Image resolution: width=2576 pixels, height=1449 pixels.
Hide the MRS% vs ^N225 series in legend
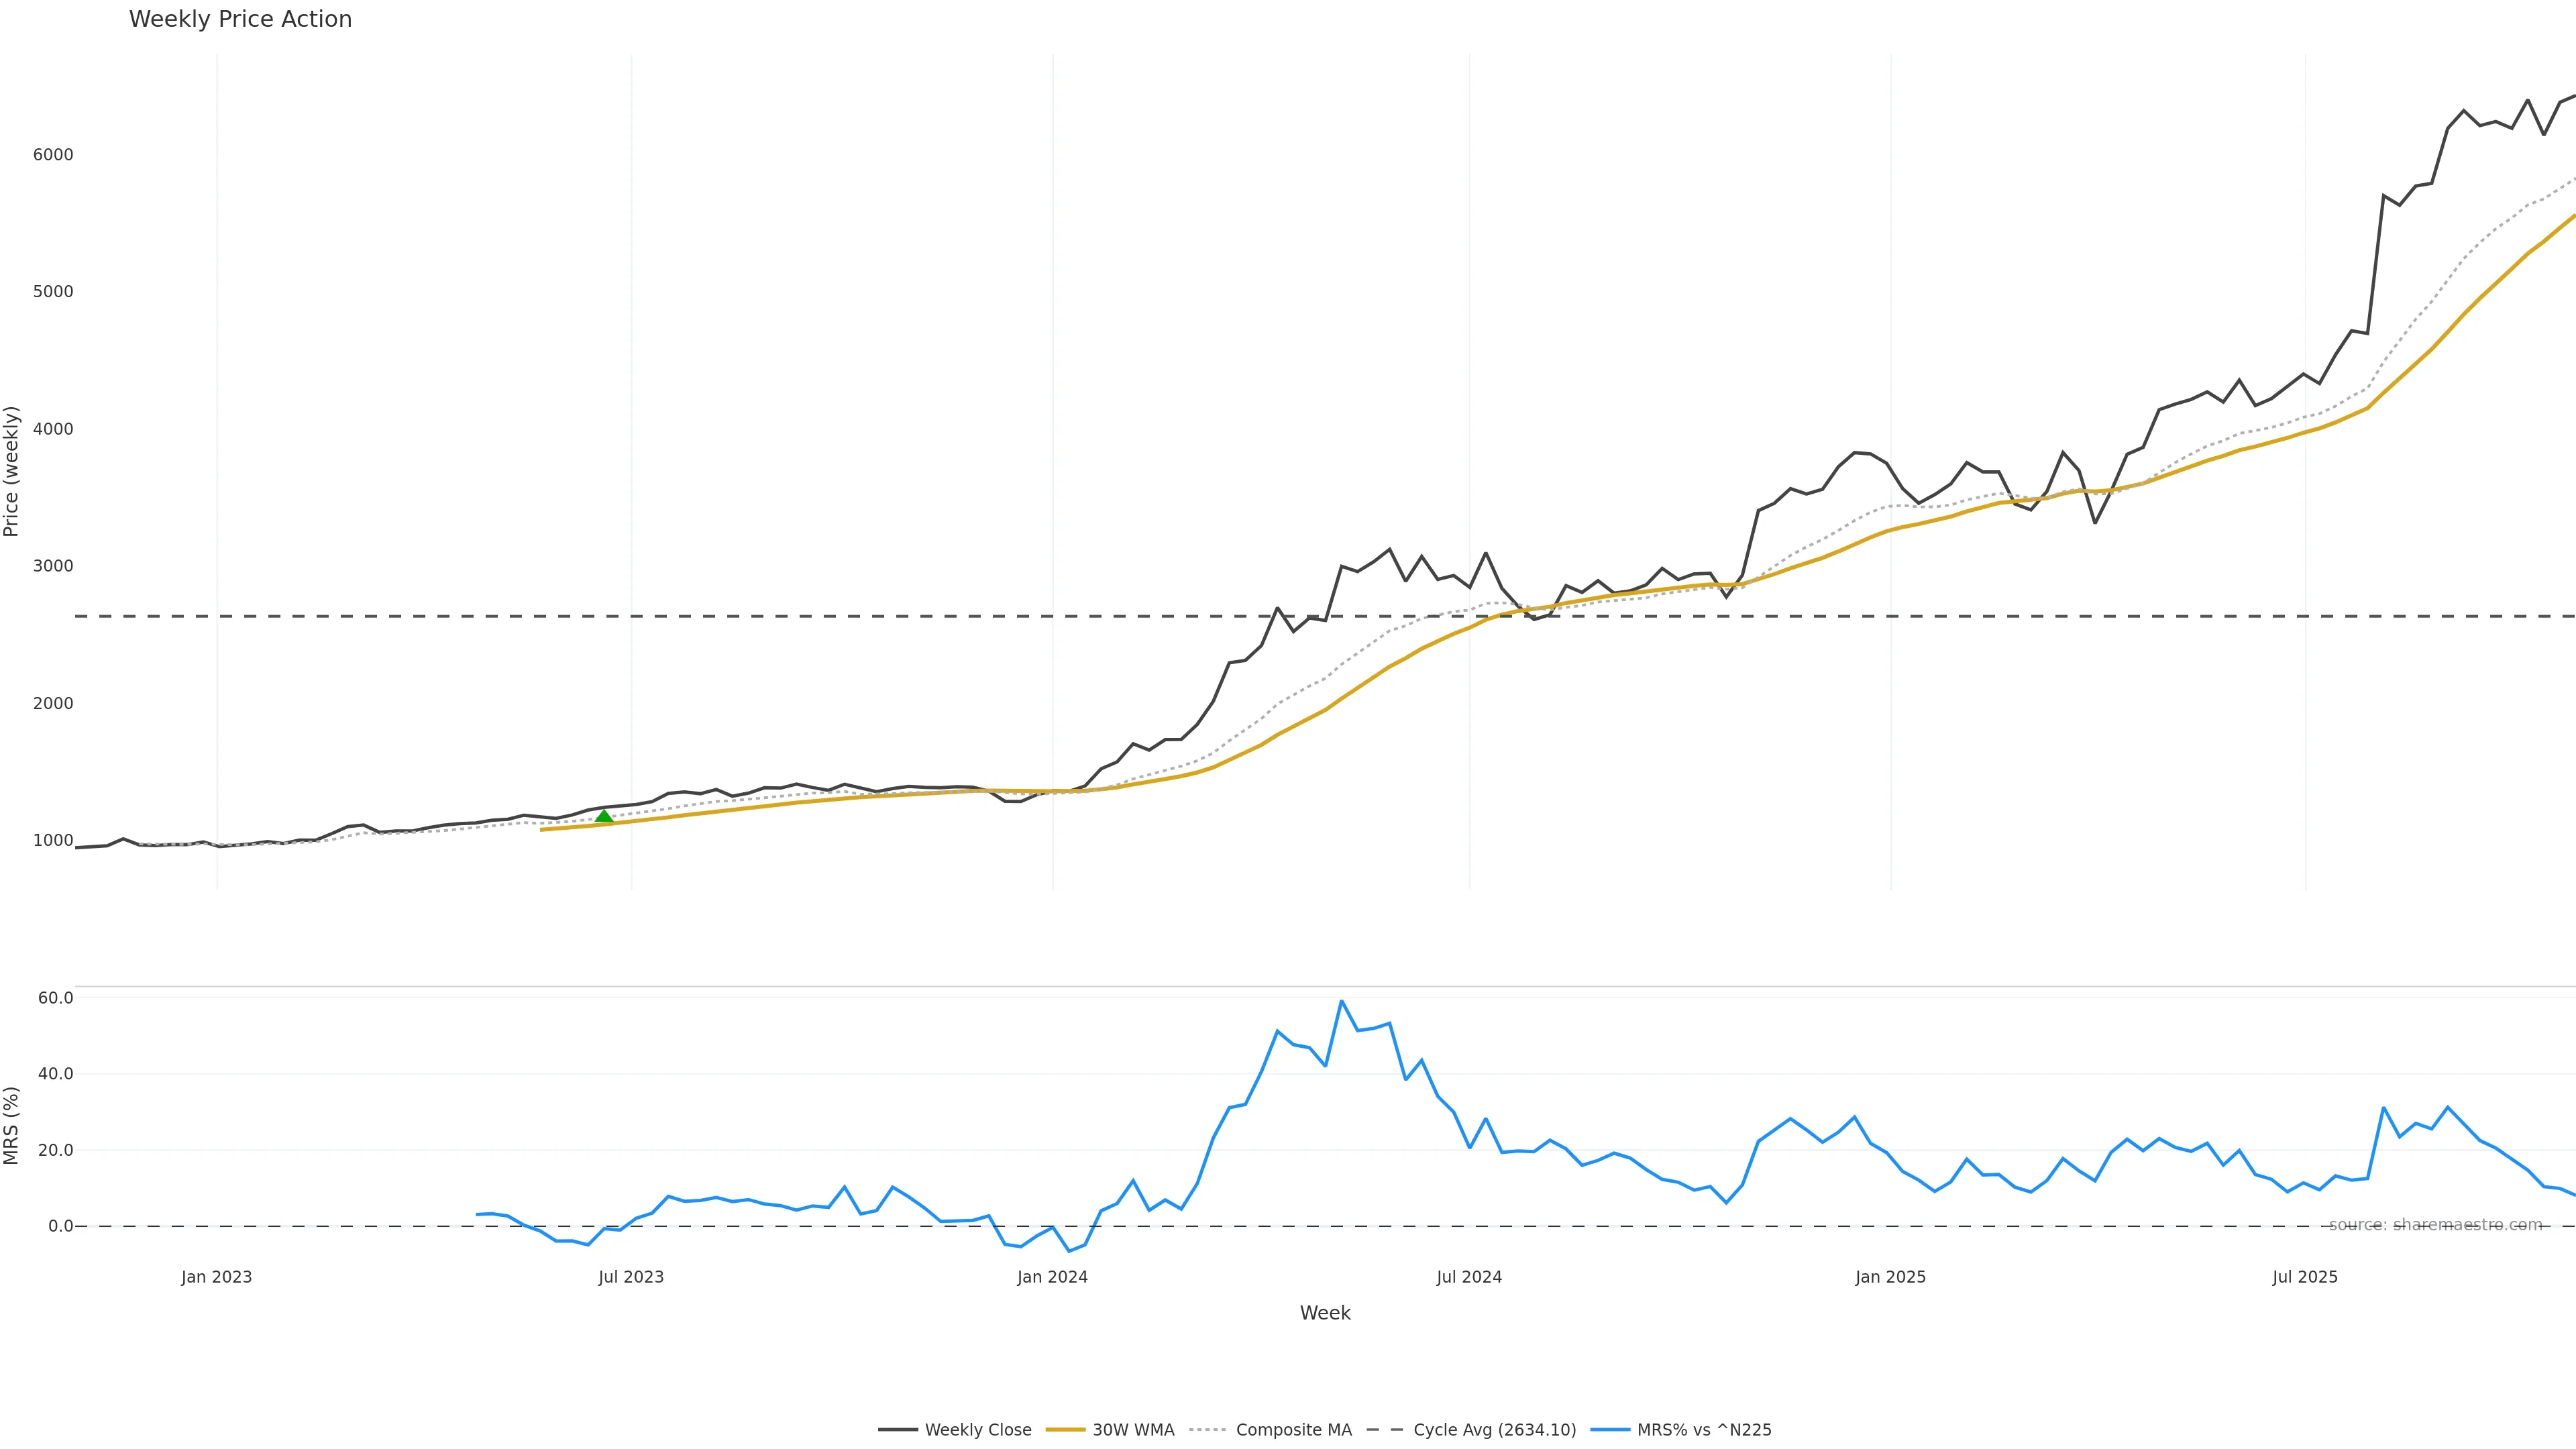point(1703,1430)
